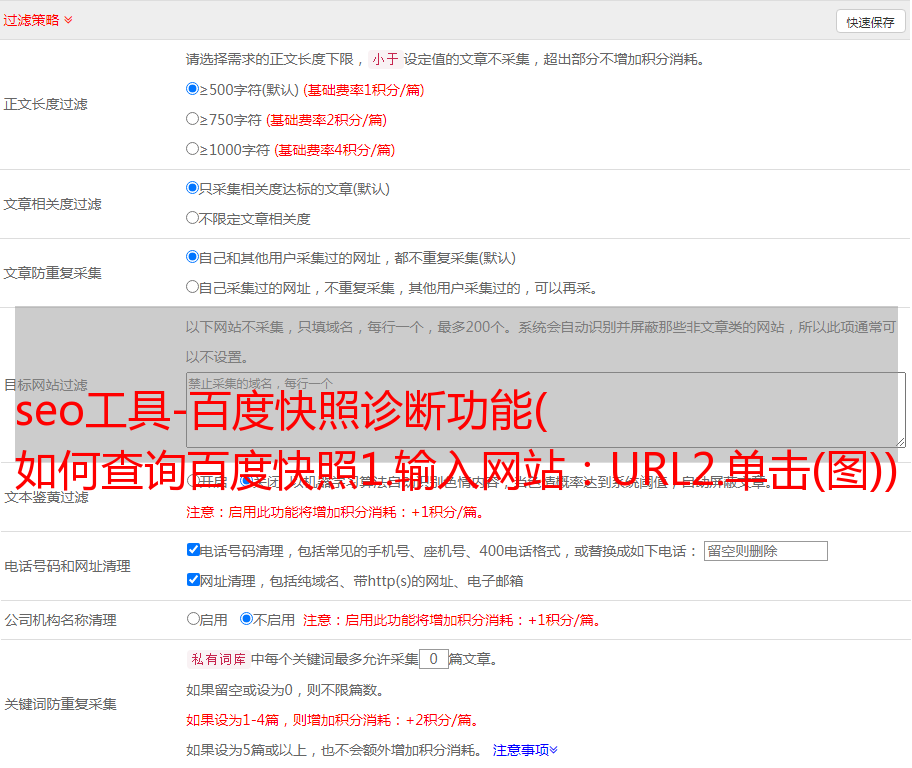The image size is (912, 768).
Task: Select 自己和其他用户采集过的网址 no-repeat option
Action: click(x=193, y=257)
